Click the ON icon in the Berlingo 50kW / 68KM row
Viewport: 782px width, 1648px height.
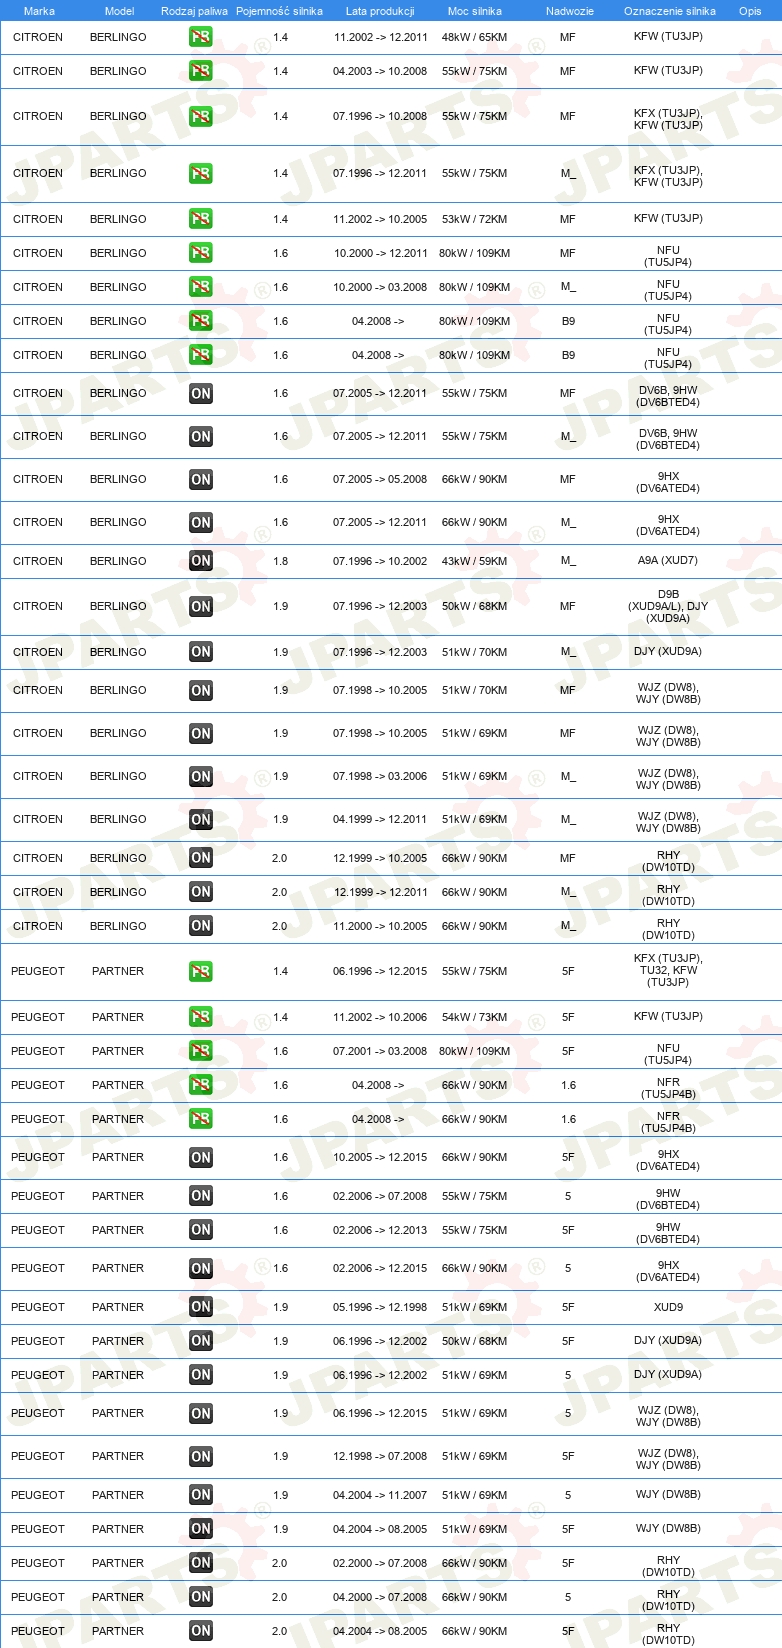click(201, 607)
